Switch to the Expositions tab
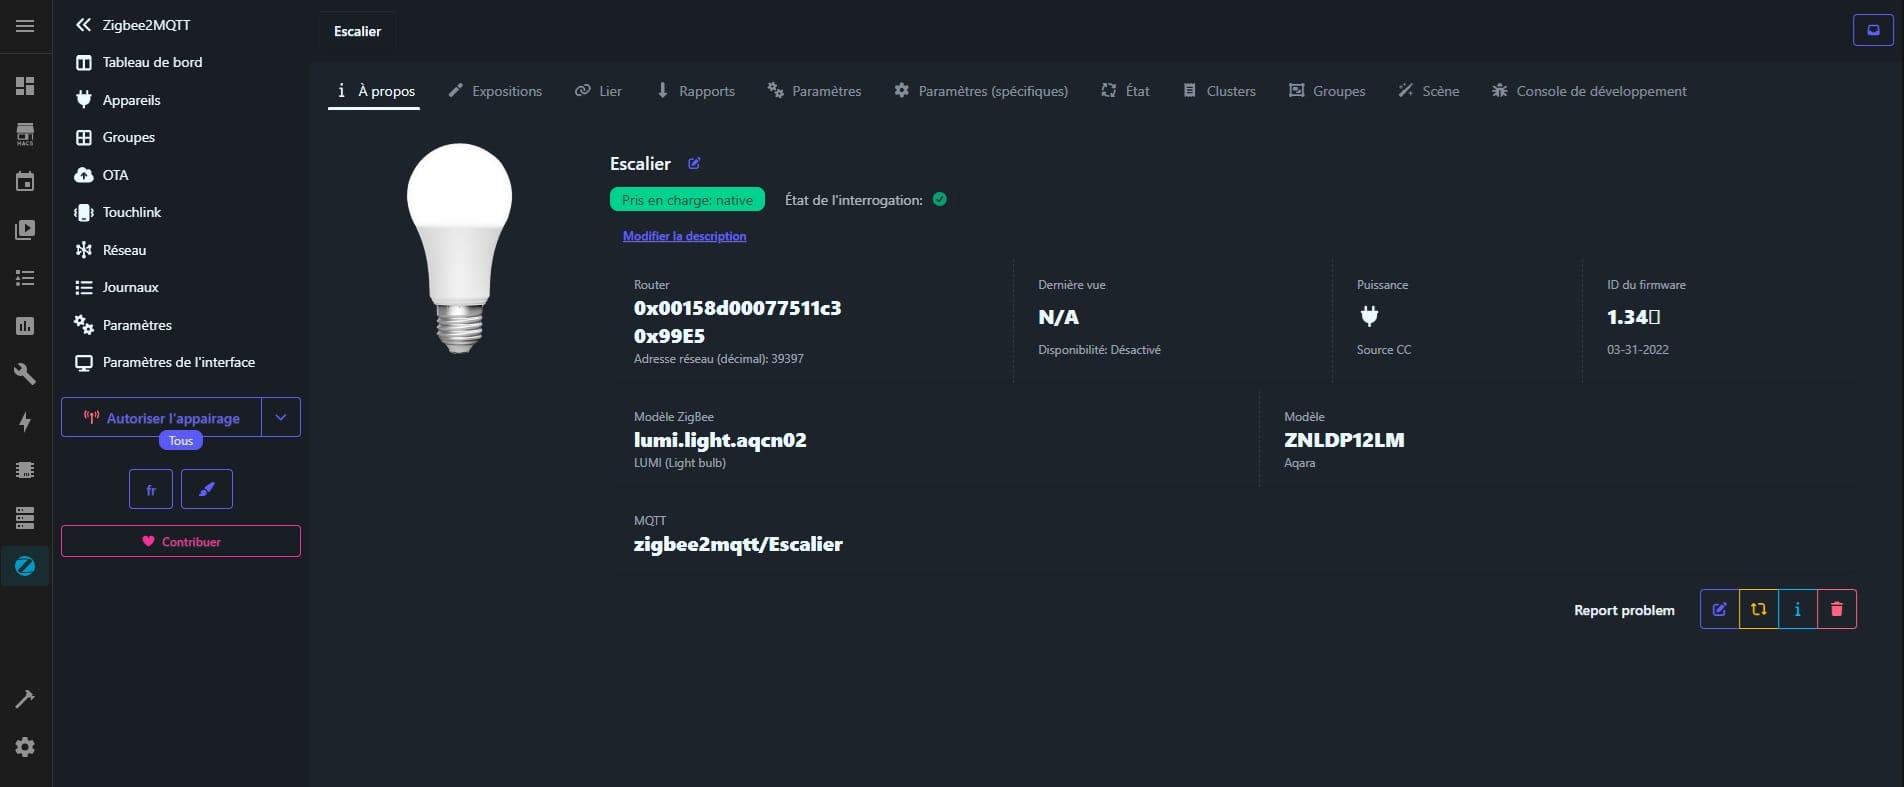The image size is (1904, 787). point(495,91)
